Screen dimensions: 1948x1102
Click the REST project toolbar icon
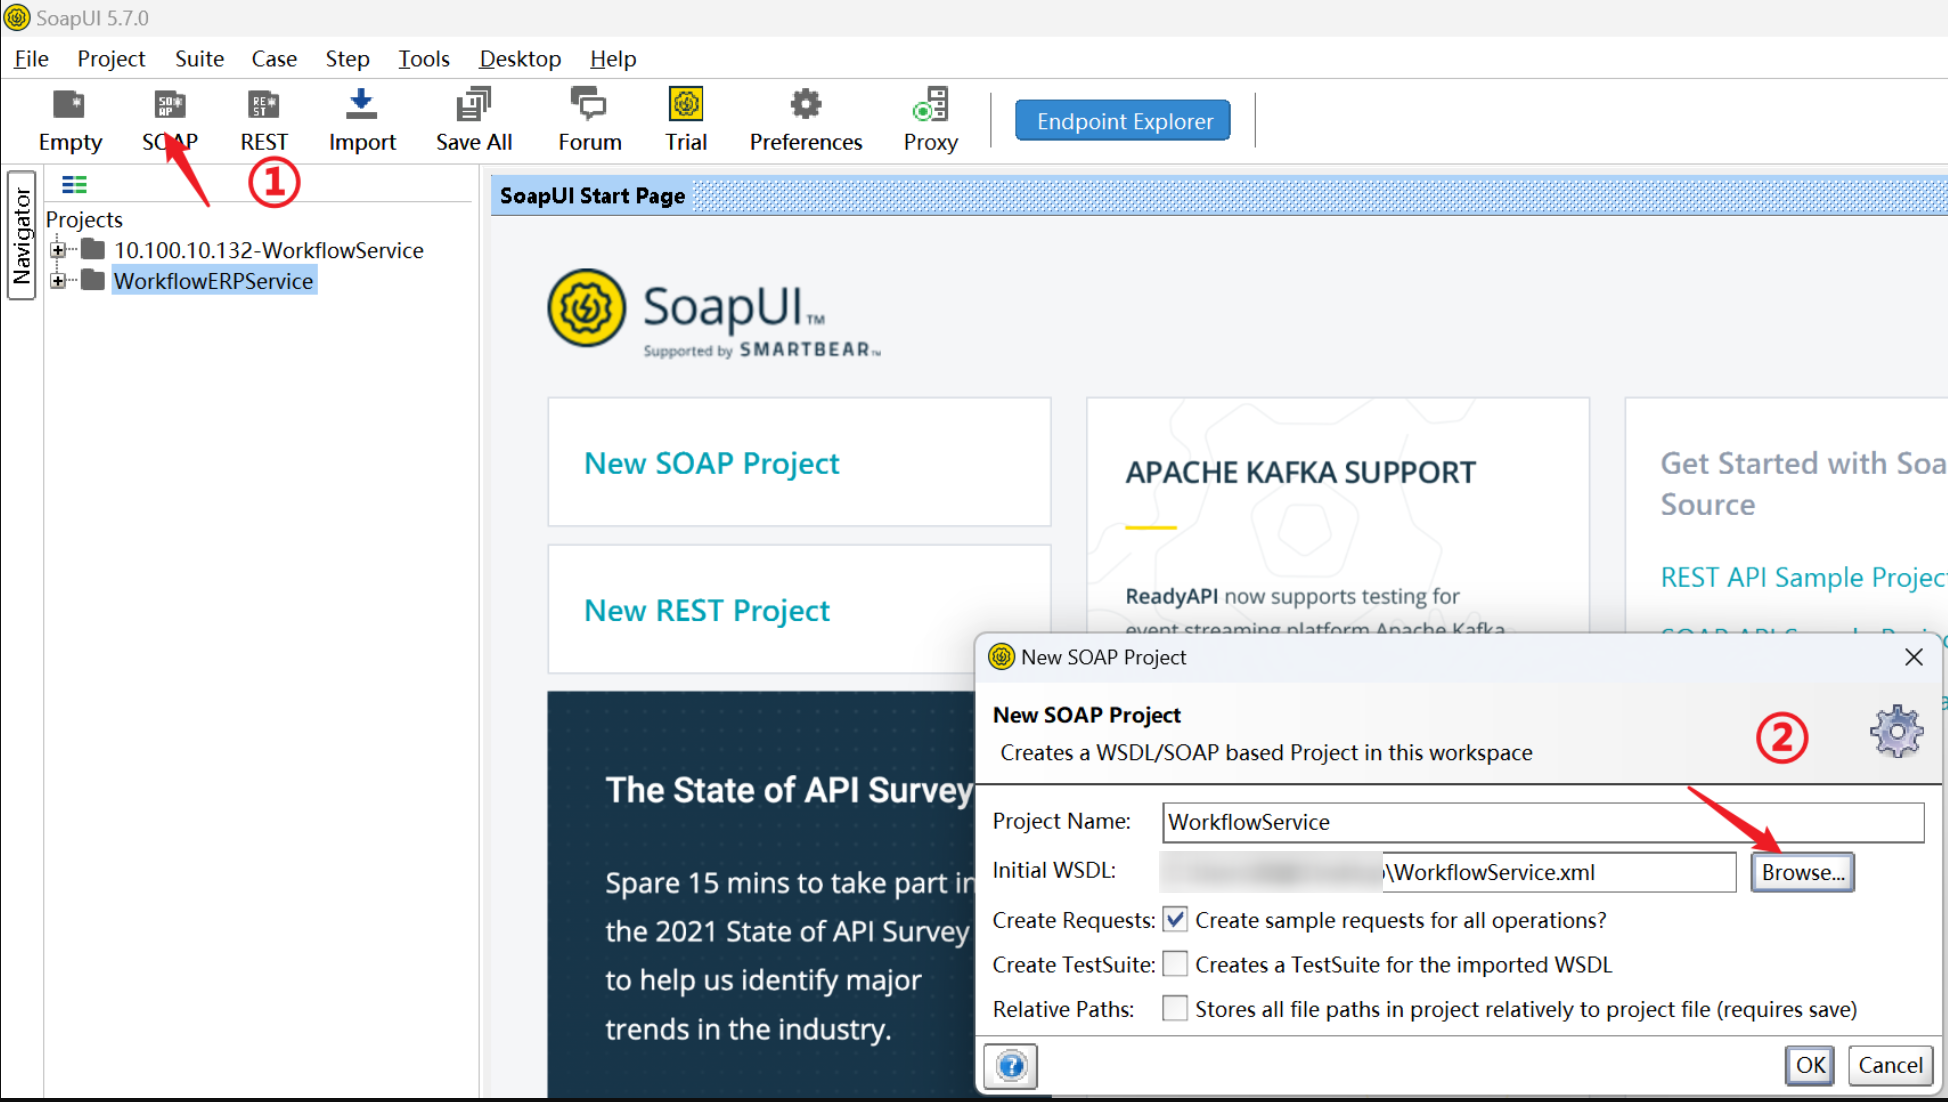pos(263,106)
